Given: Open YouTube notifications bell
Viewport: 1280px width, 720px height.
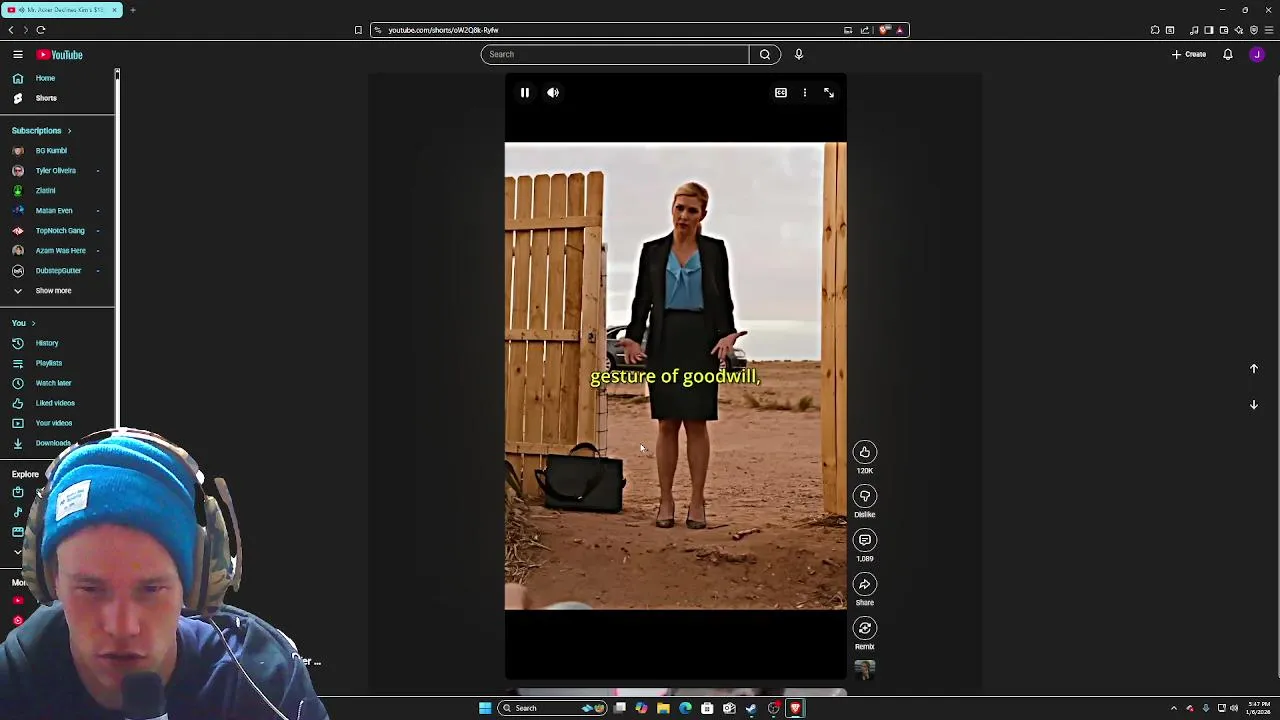Looking at the screenshot, I should (x=1228, y=54).
